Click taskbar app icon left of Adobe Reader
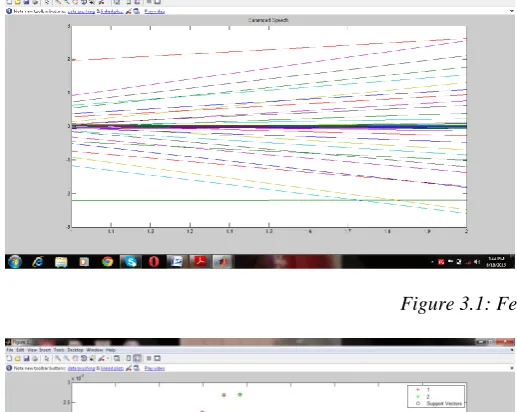 tap(177, 262)
